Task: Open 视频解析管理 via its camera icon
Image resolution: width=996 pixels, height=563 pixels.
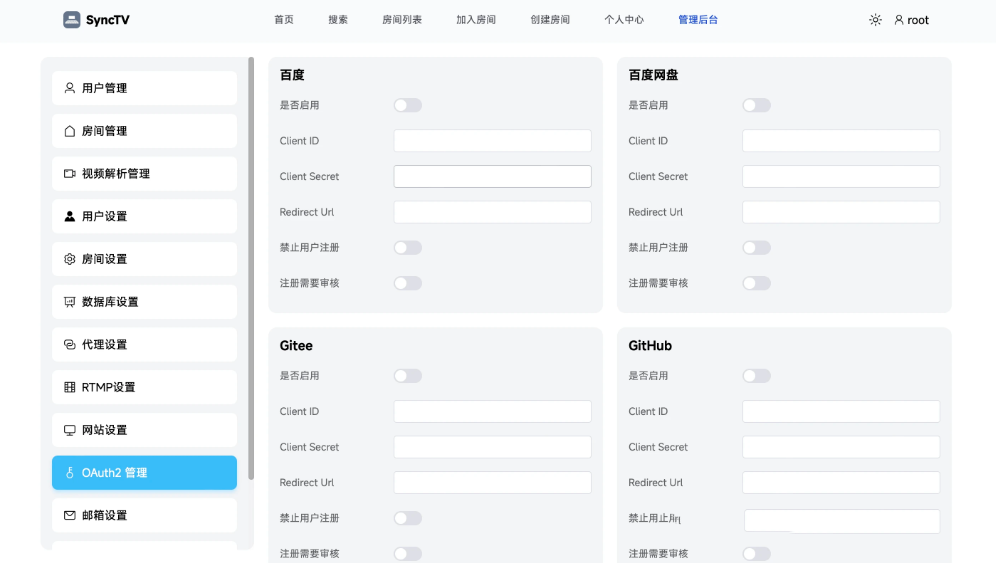Action: pyautogui.click(x=70, y=173)
